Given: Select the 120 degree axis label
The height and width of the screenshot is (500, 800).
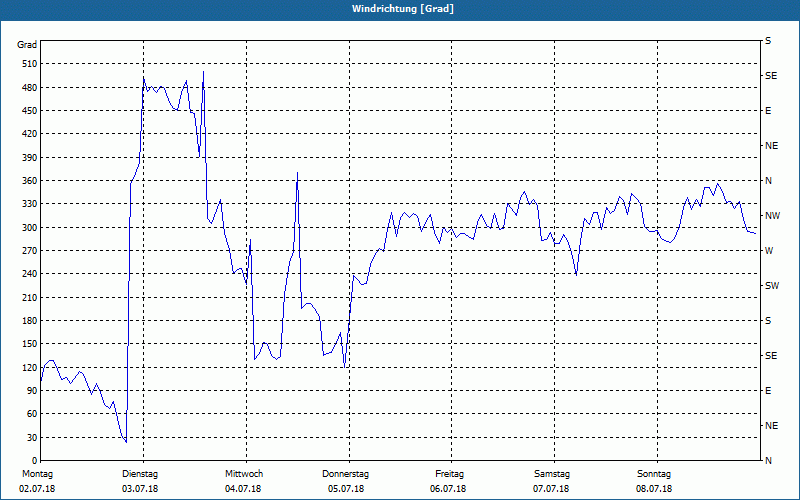Looking at the screenshot, I should 30,367.
